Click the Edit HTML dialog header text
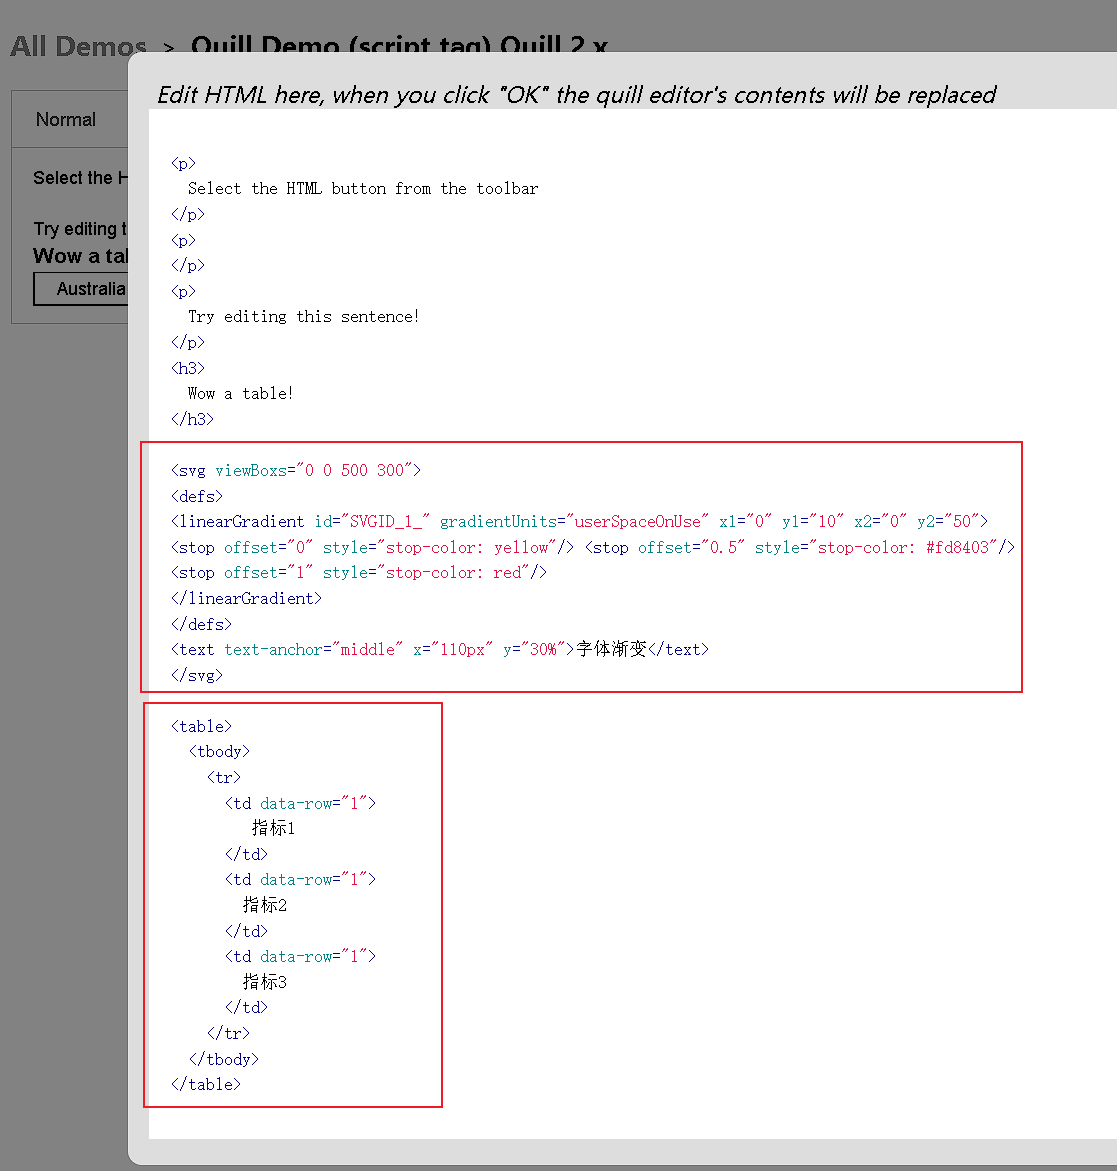Image resolution: width=1117 pixels, height=1171 pixels. 577,95
